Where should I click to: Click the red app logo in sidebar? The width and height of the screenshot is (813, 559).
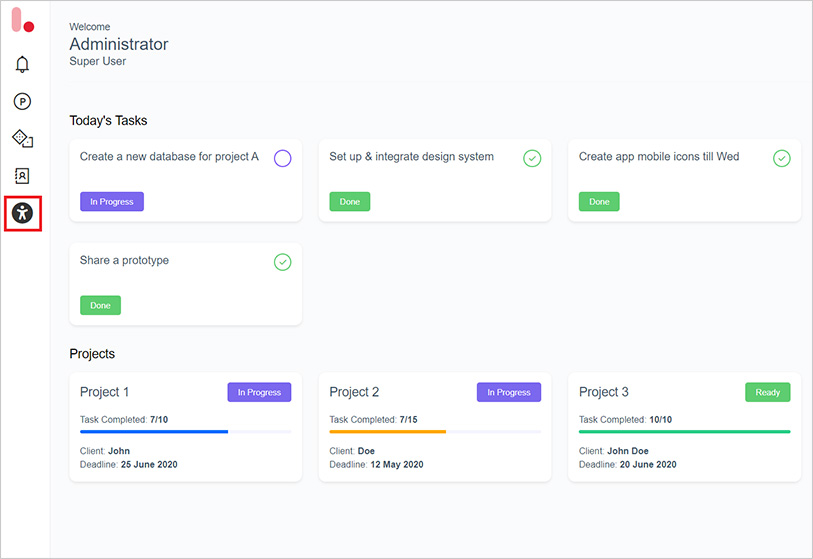(x=22, y=21)
